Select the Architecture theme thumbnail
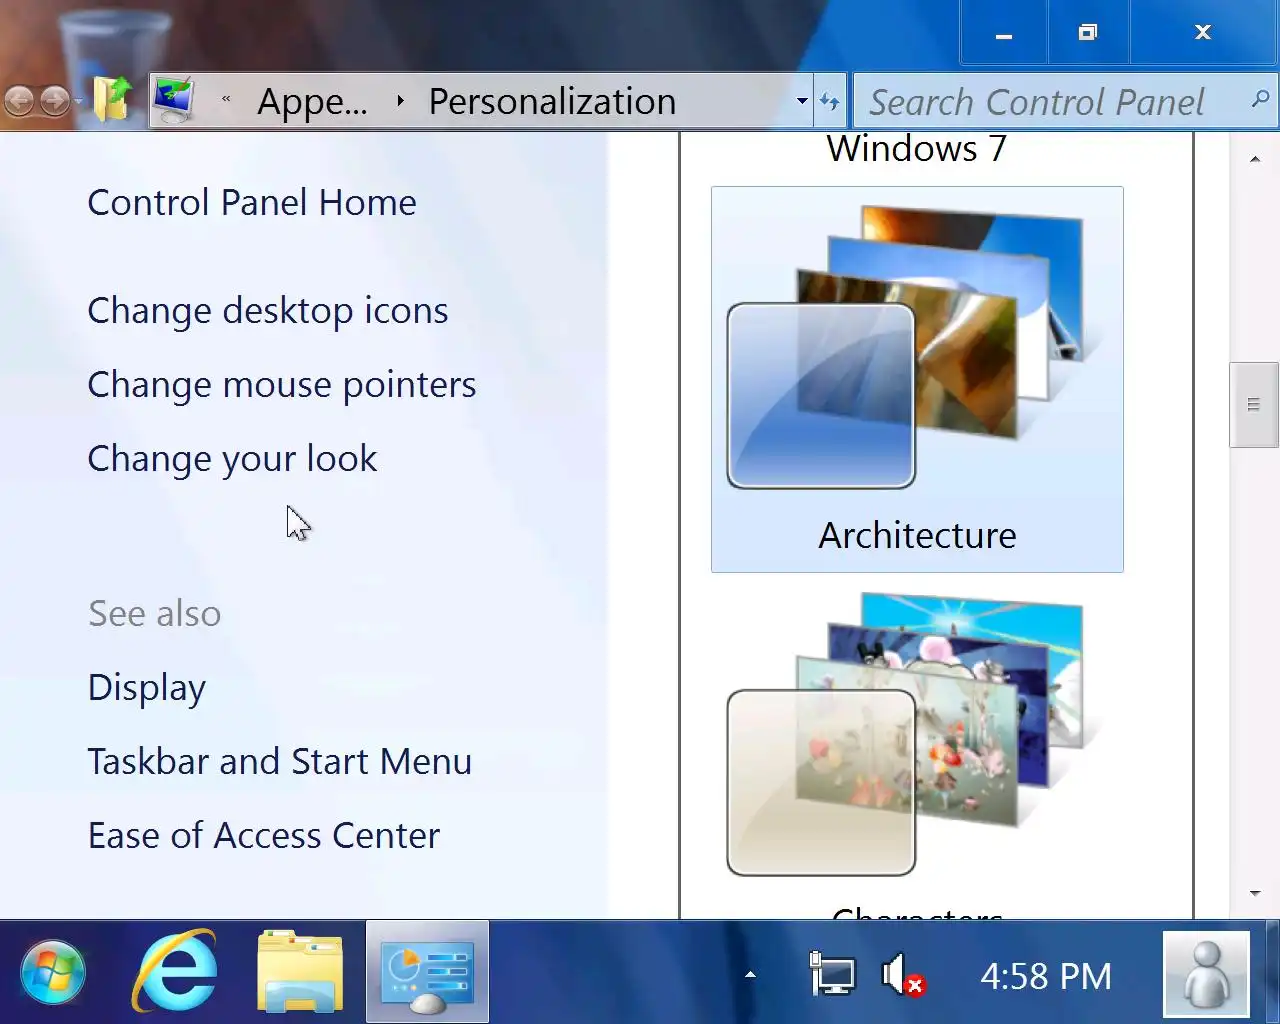Viewport: 1280px width, 1024px height. 917,379
